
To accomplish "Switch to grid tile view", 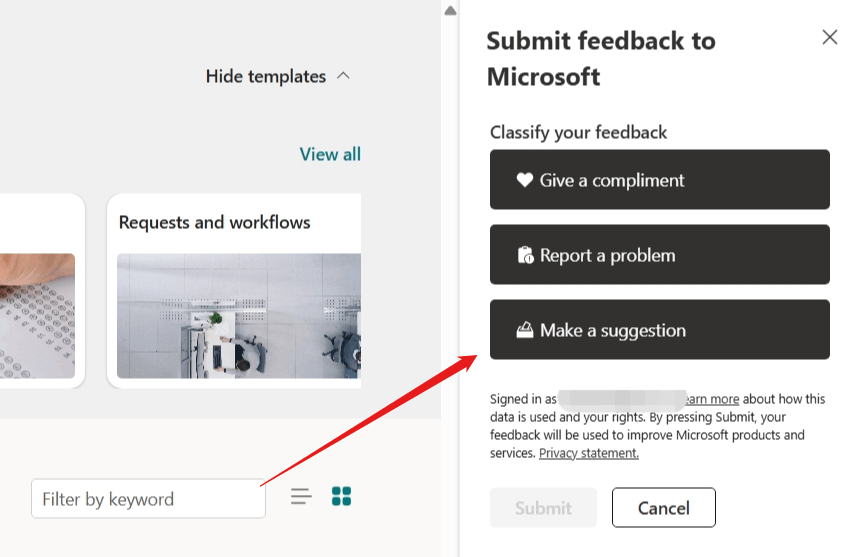I will (341, 496).
